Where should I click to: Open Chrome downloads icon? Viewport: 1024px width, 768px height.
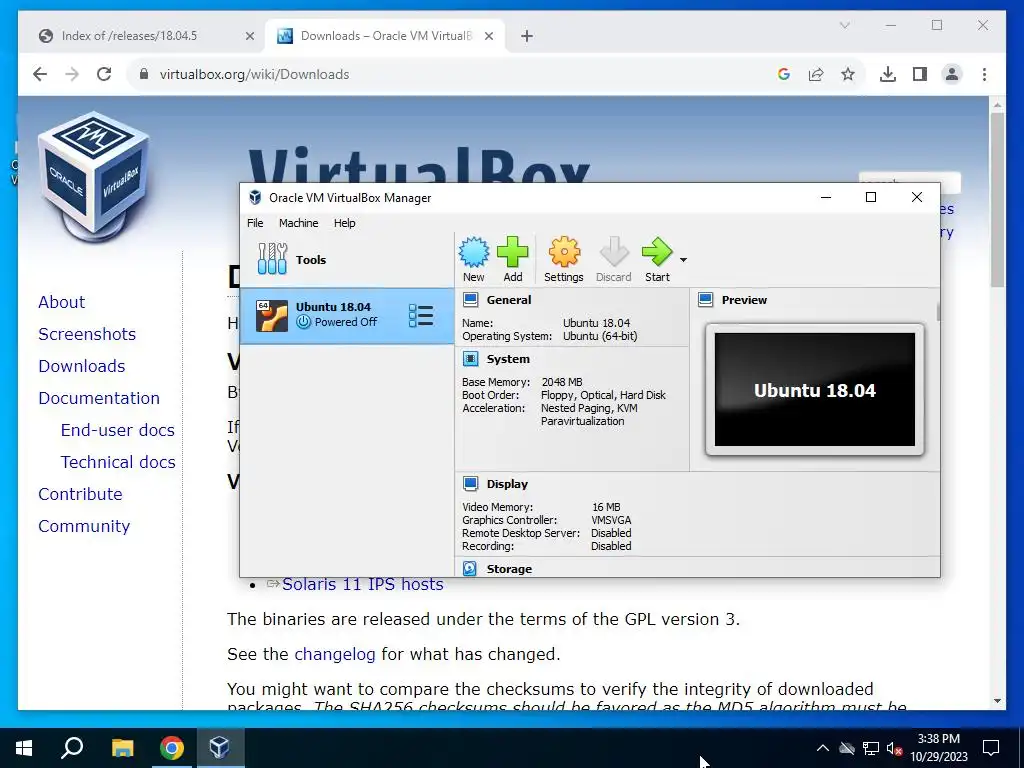888,74
